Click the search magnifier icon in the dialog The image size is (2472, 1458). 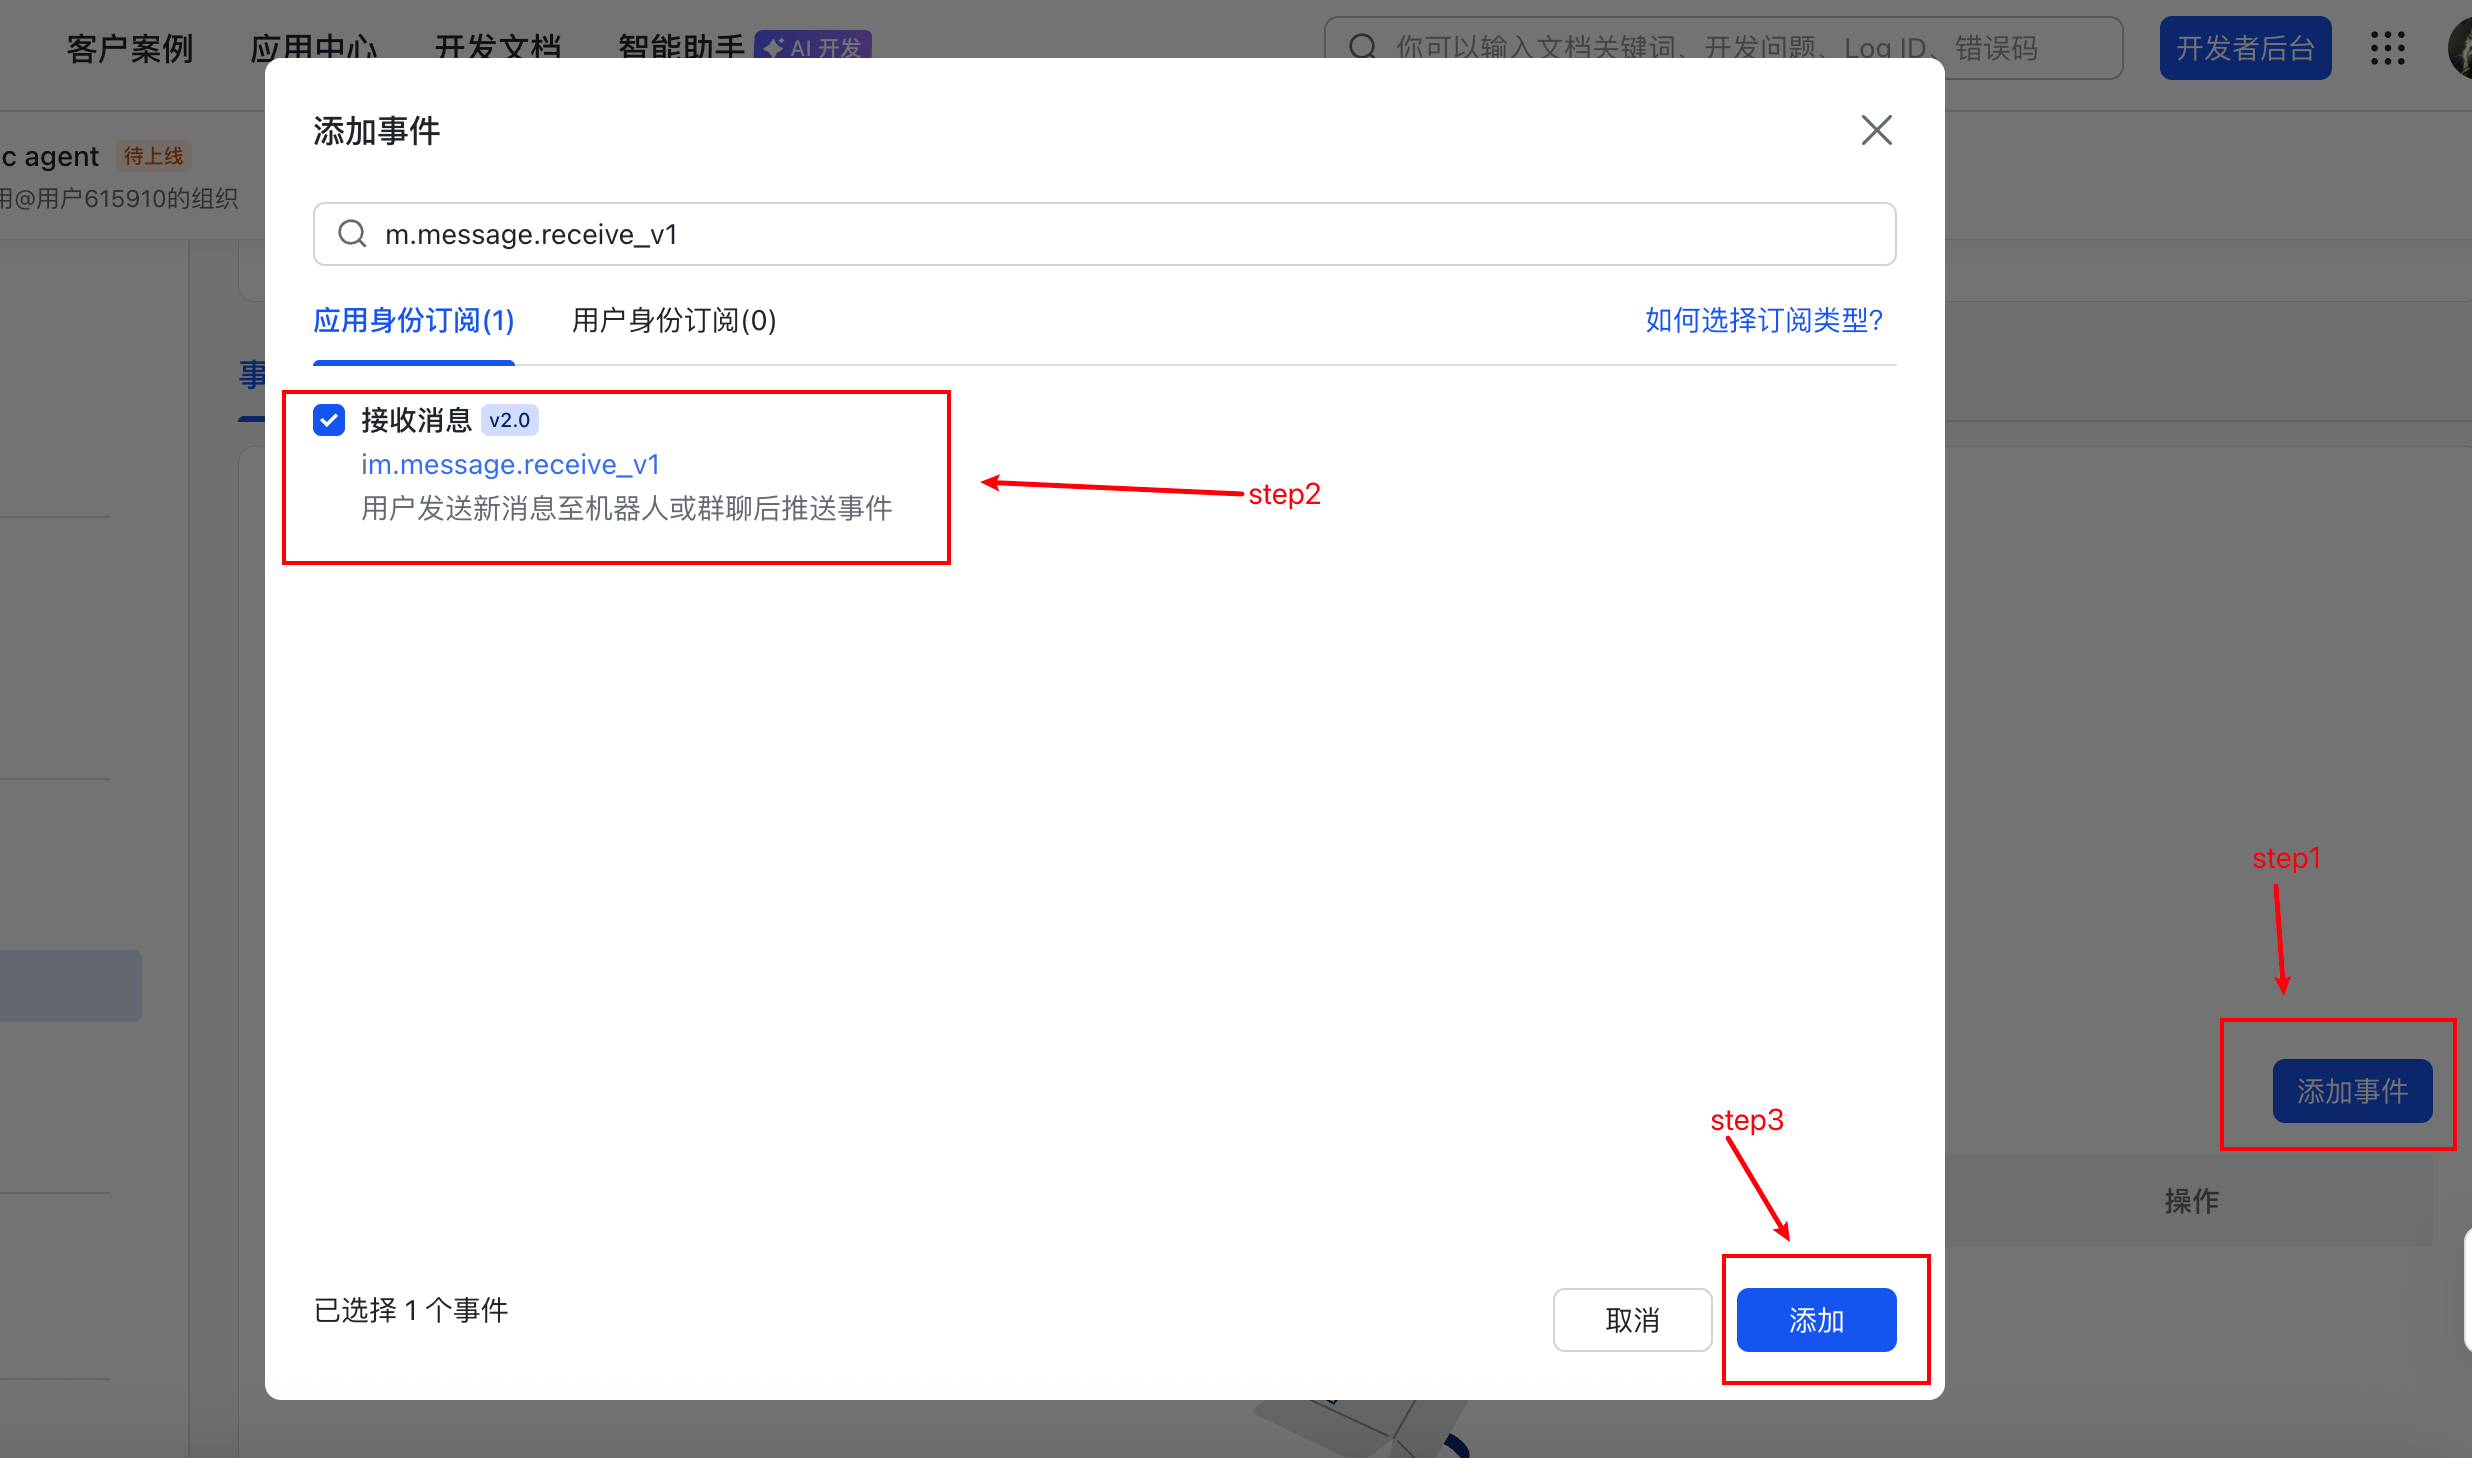tap(352, 234)
